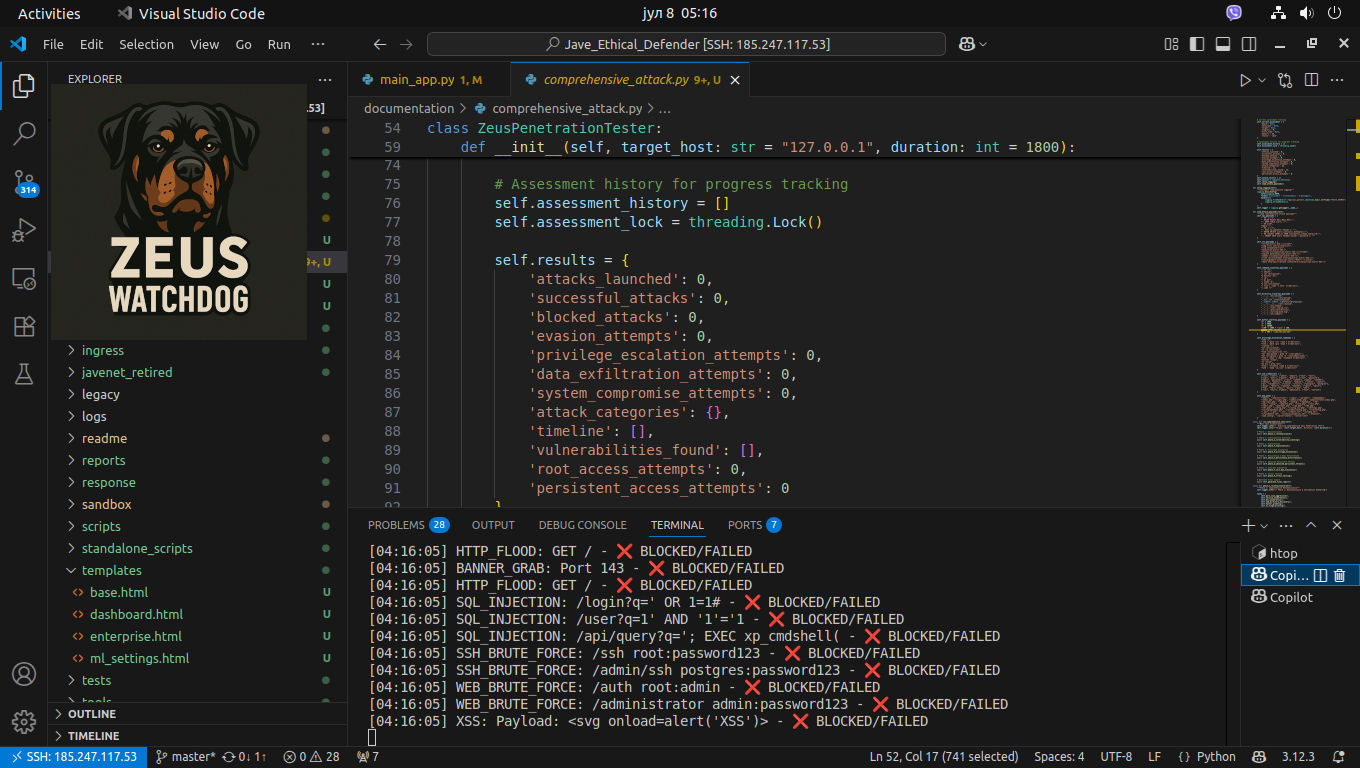Switch to the DEBUG CONSOLE tab
Viewport: 1360px width, 768px height.
582,525
